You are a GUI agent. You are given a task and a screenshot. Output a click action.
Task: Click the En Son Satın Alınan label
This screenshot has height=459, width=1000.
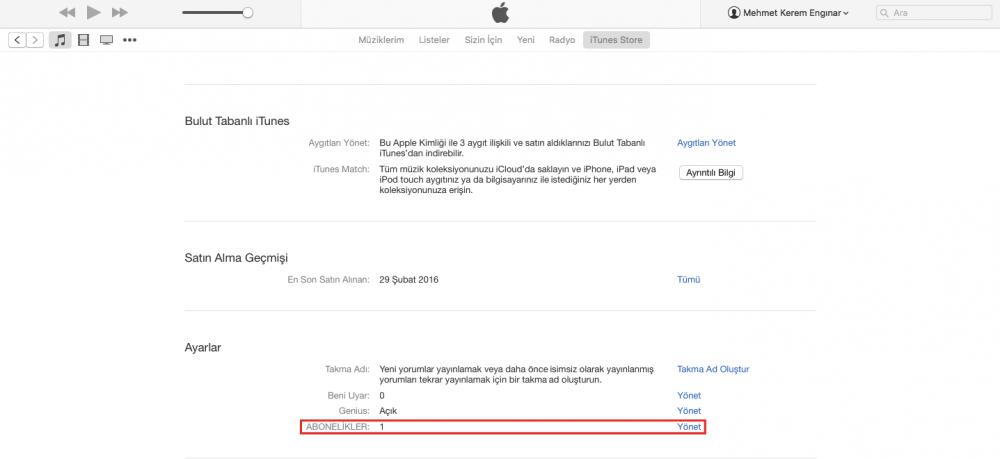pyautogui.click(x=329, y=279)
